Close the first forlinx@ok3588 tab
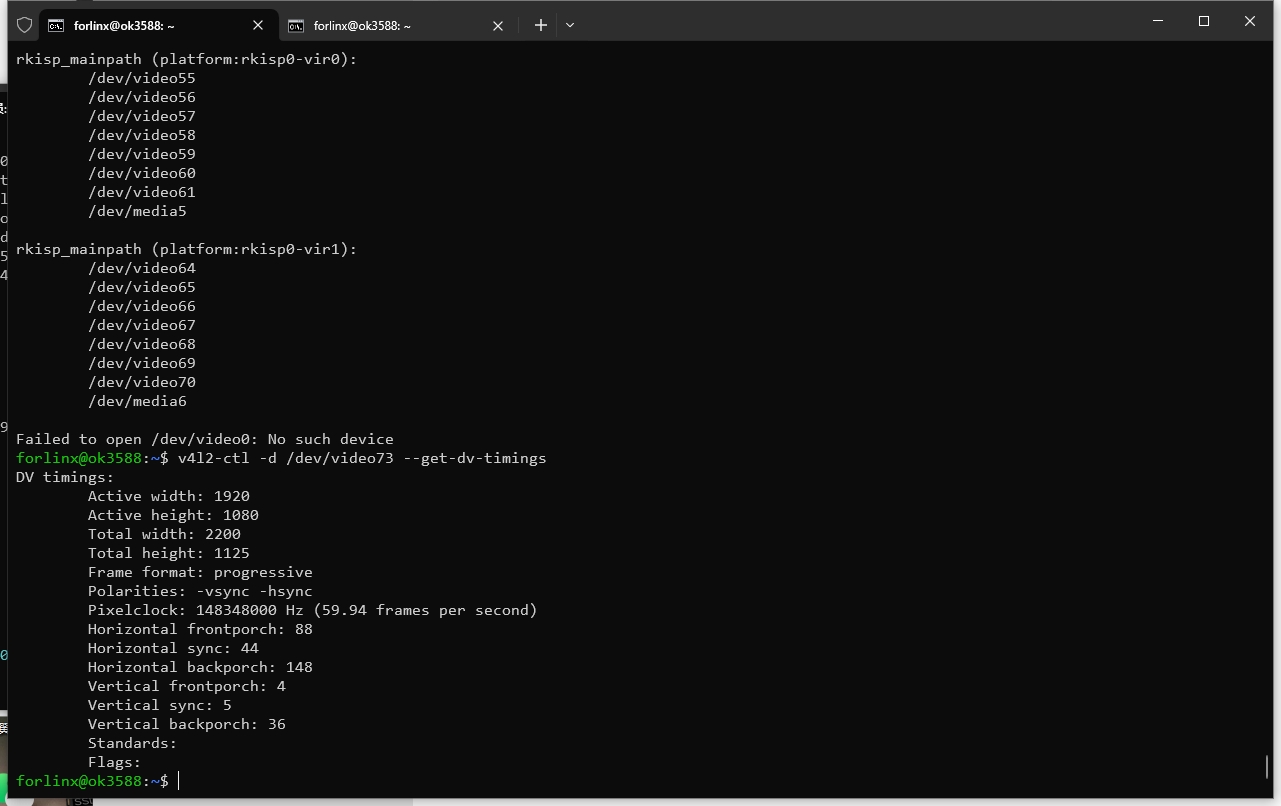 [x=258, y=25]
